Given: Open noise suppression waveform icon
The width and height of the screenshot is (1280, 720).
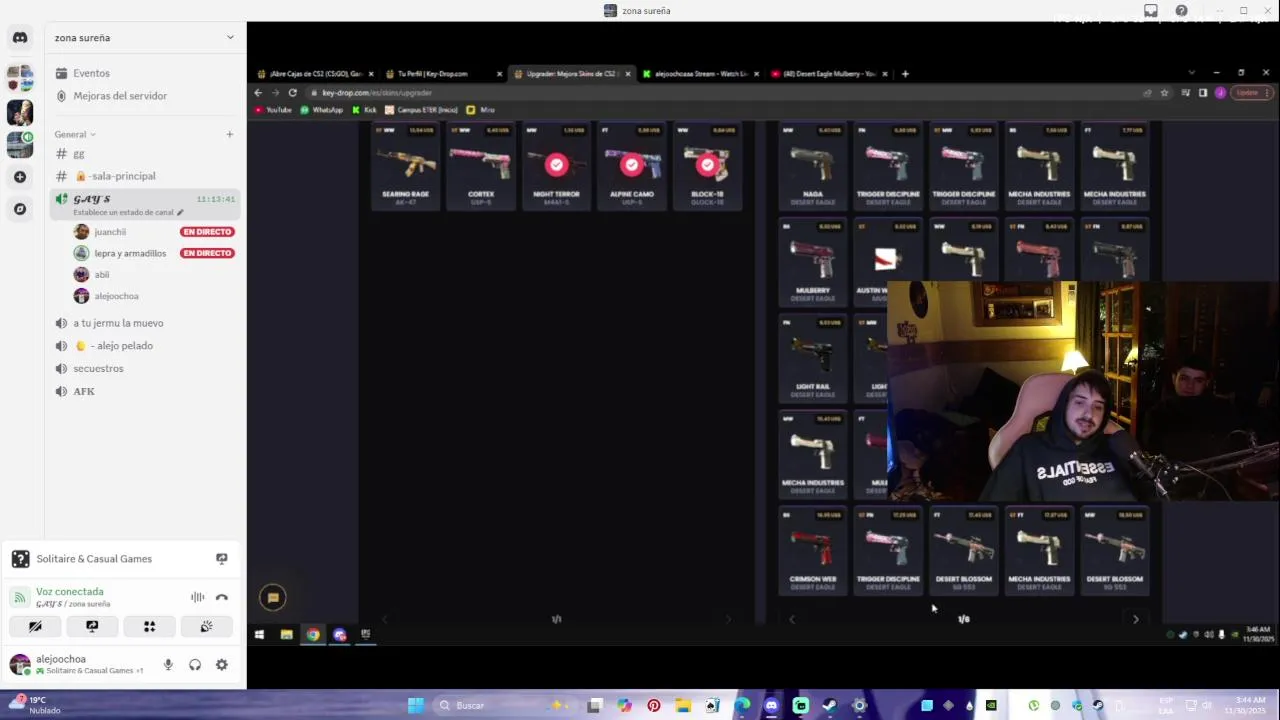Looking at the screenshot, I should coord(198,597).
